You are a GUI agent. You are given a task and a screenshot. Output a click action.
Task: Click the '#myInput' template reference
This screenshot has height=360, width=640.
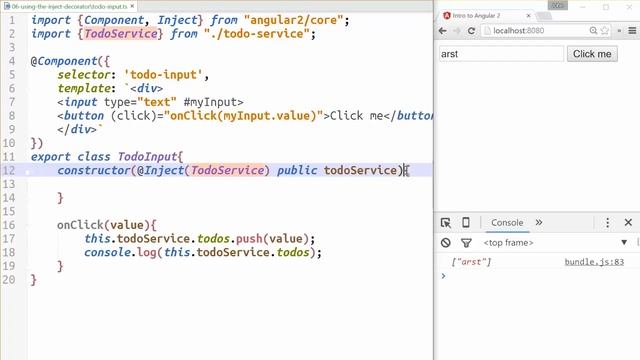(x=210, y=102)
